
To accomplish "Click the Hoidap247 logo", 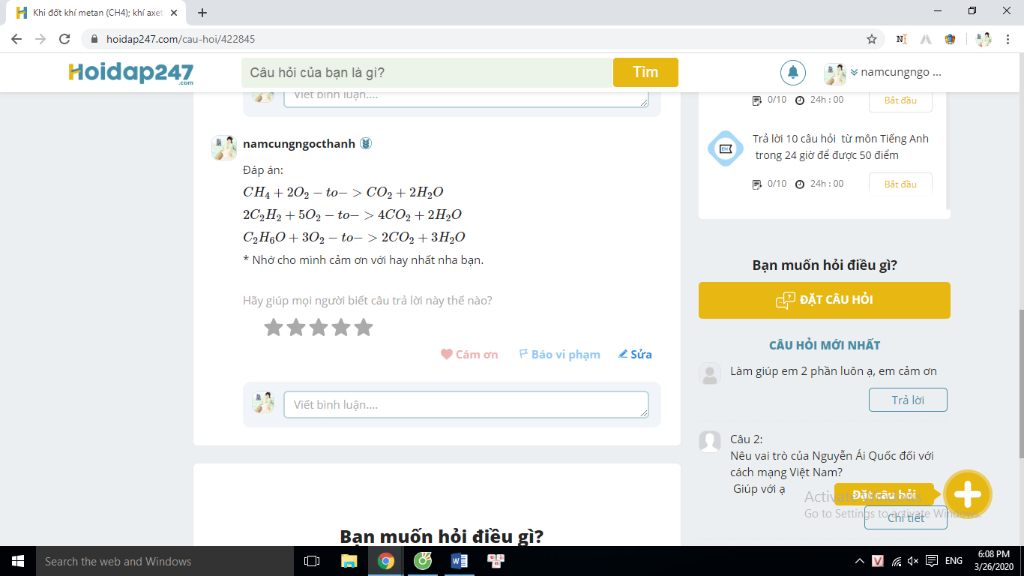I will click(x=131, y=73).
